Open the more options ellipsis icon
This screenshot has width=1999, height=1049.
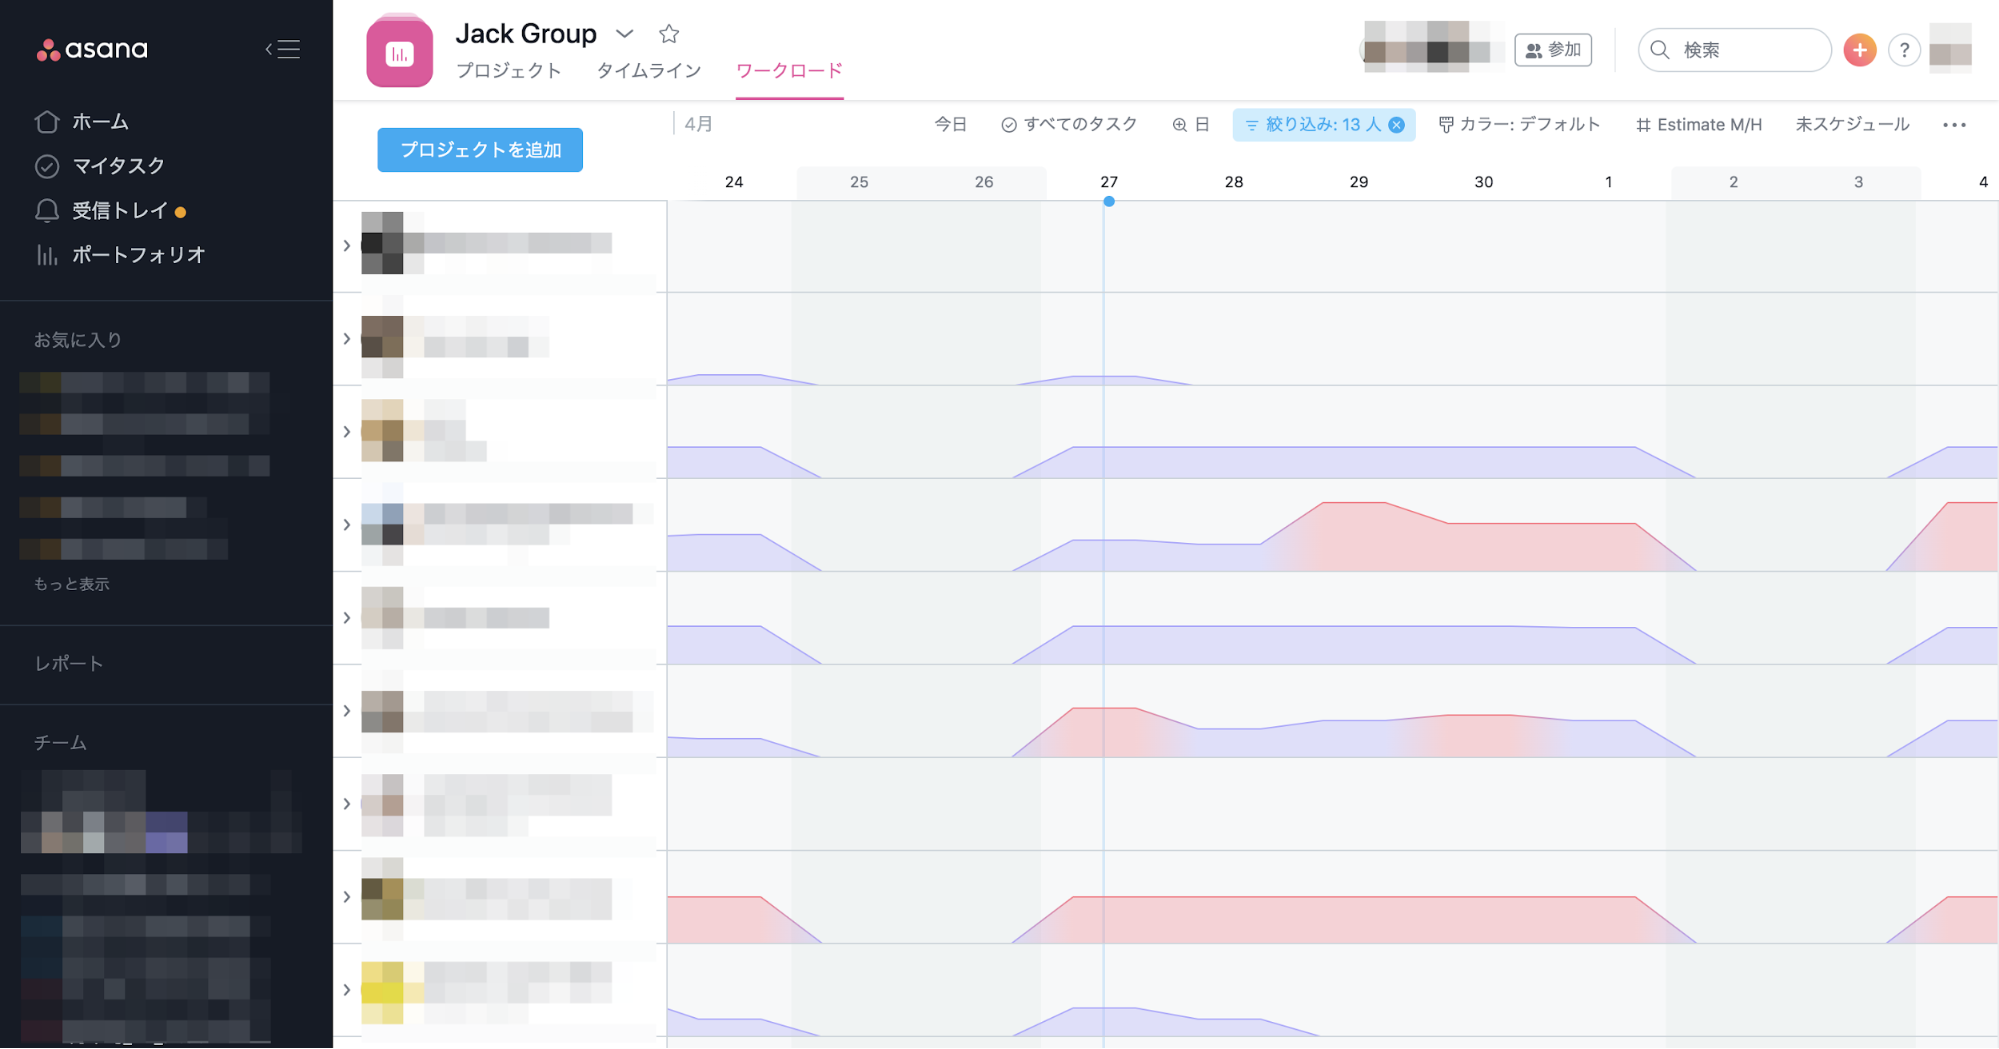coord(1954,124)
